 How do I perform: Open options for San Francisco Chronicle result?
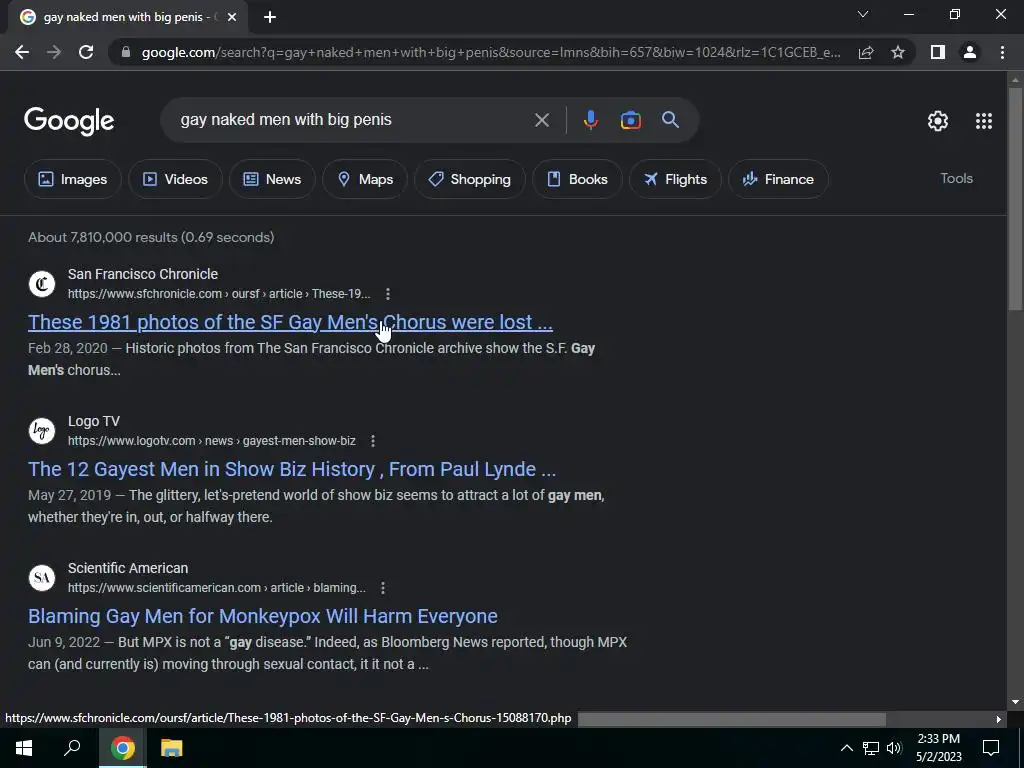(388, 294)
